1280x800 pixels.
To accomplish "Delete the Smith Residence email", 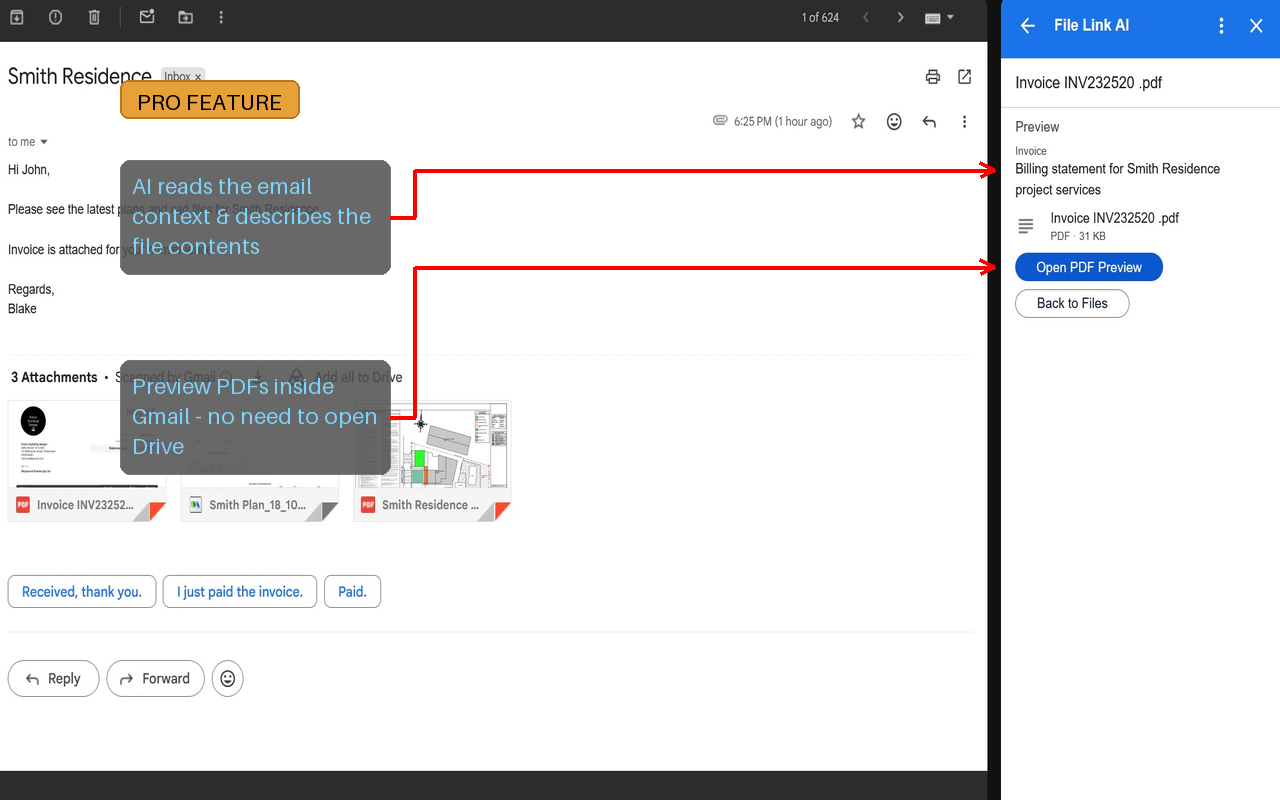I will (94, 17).
